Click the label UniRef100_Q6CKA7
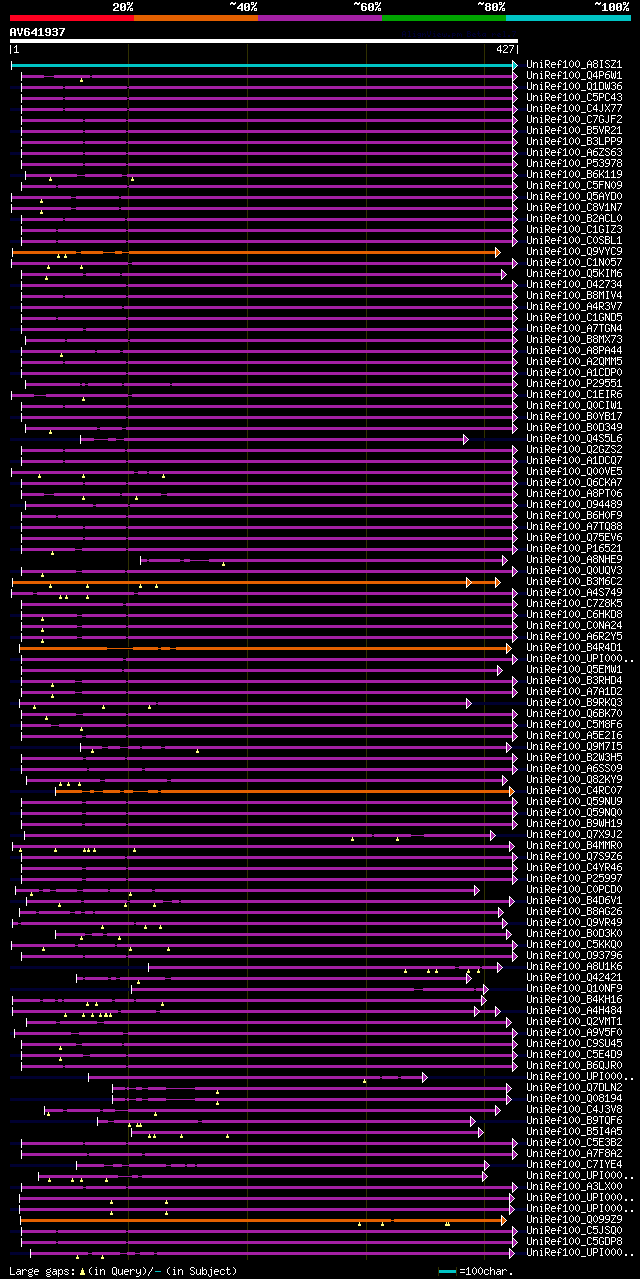The width and height of the screenshot is (640, 1279). tap(574, 483)
